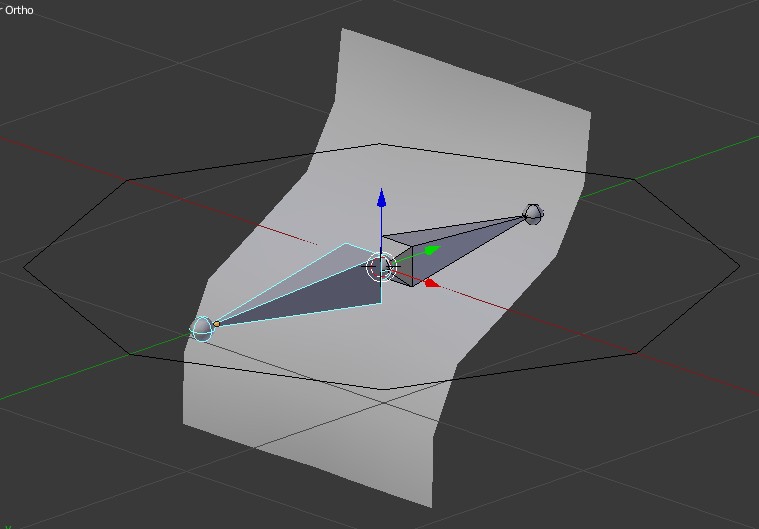Click the Ortho view label
759x529 pixels.
tap(19, 10)
